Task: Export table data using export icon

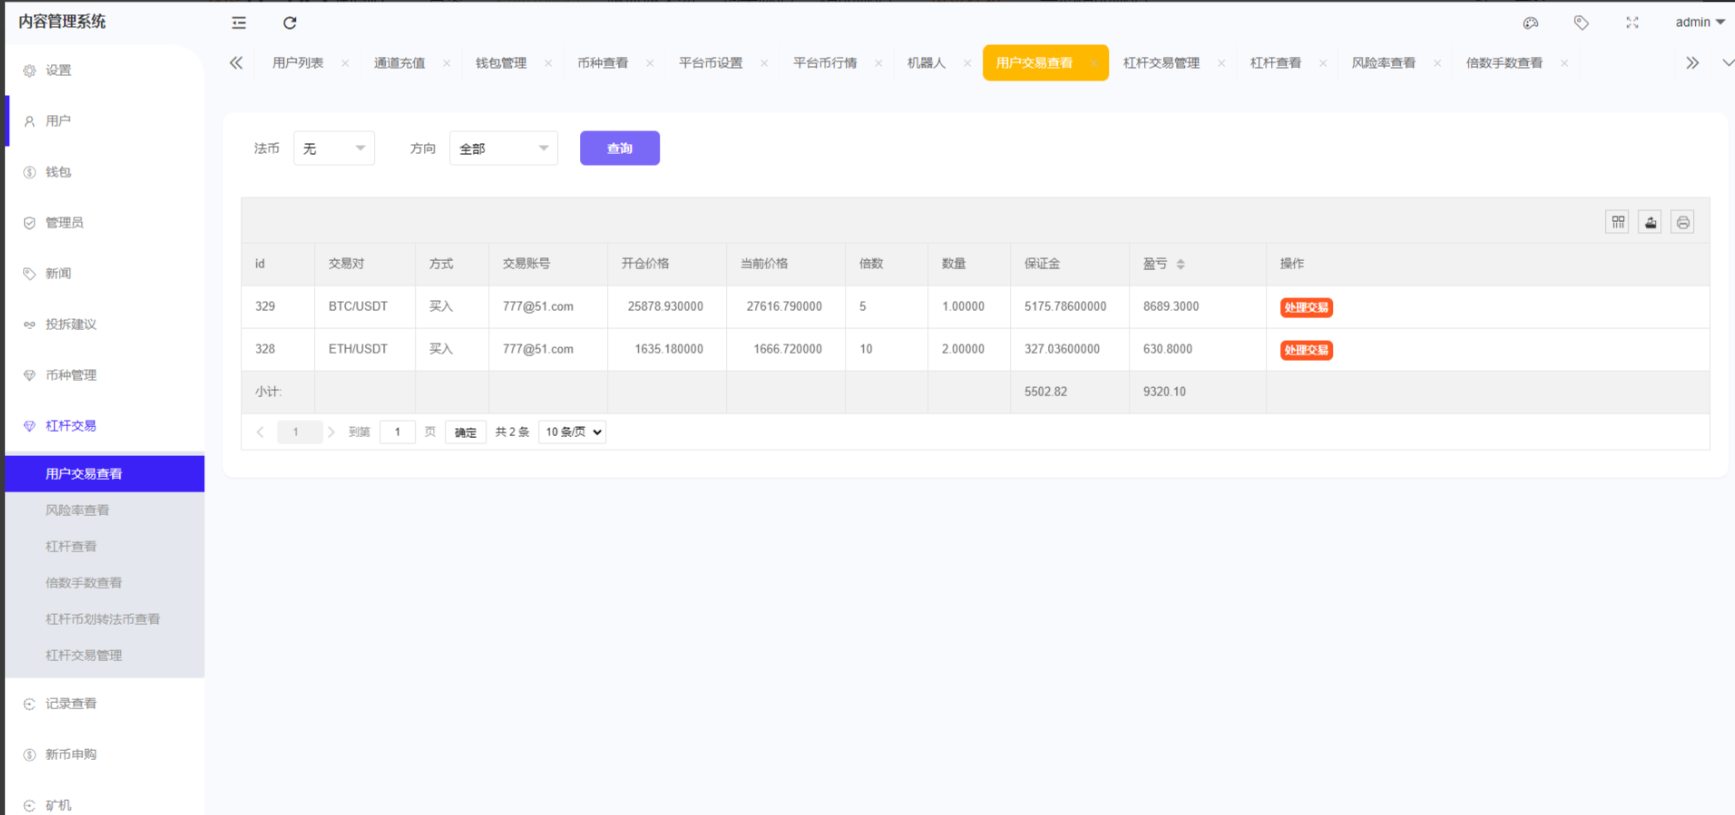Action: (1650, 222)
